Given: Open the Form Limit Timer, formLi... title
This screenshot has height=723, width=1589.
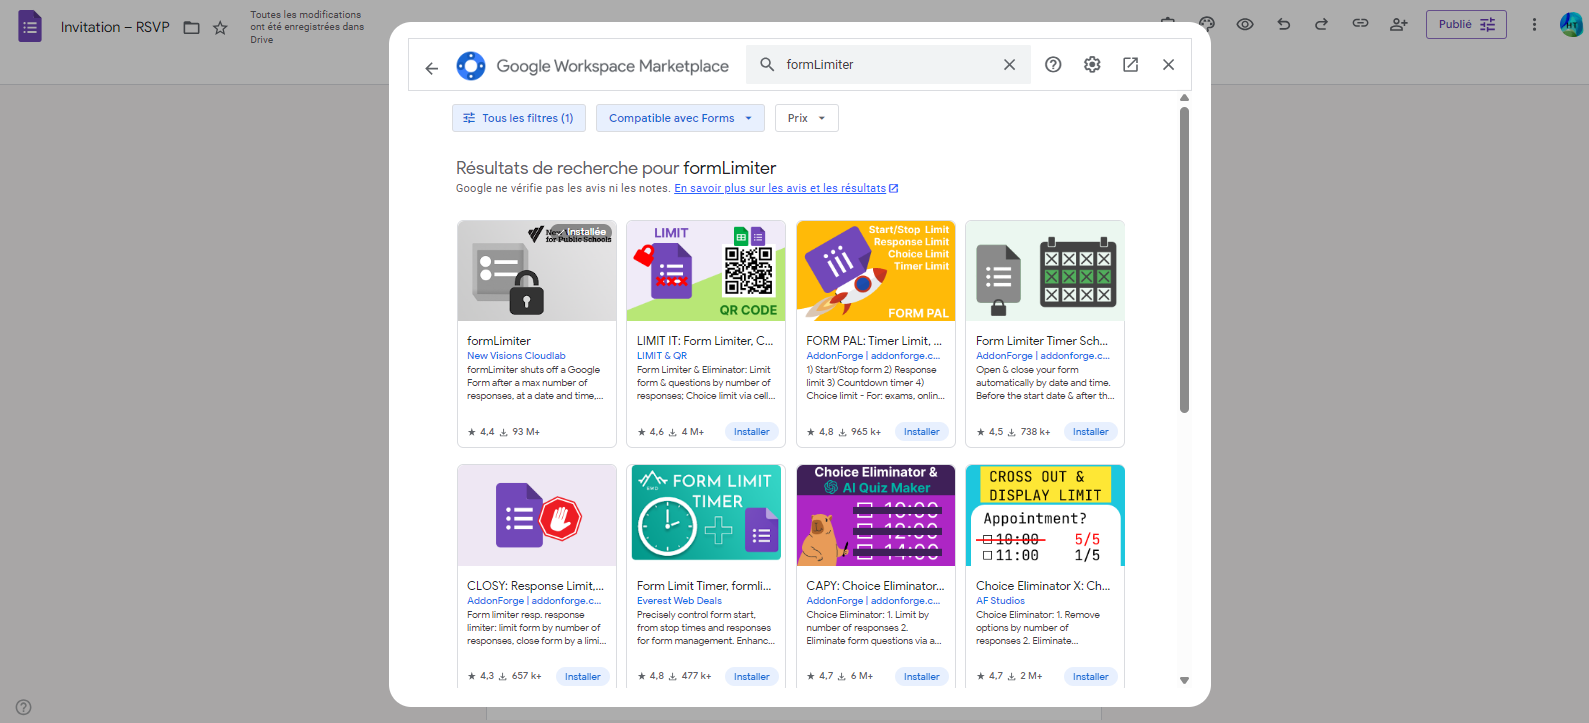Looking at the screenshot, I should (x=704, y=586).
